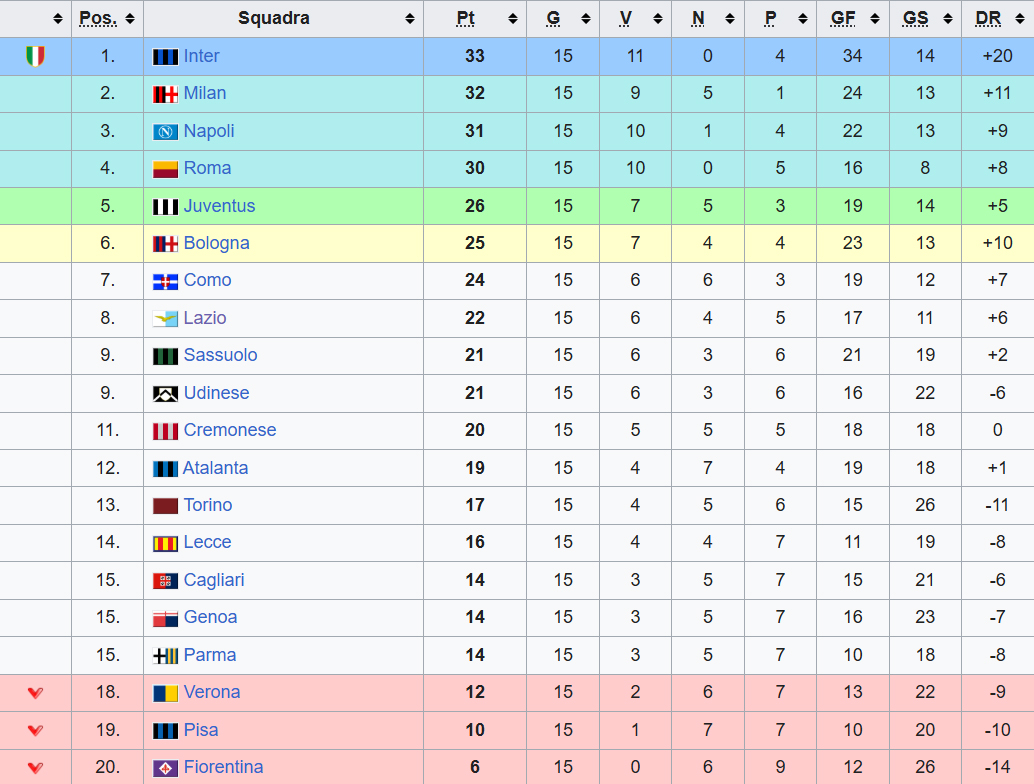This screenshot has width=1034, height=784.
Task: Open the Atalanta team link
Action: [215, 468]
